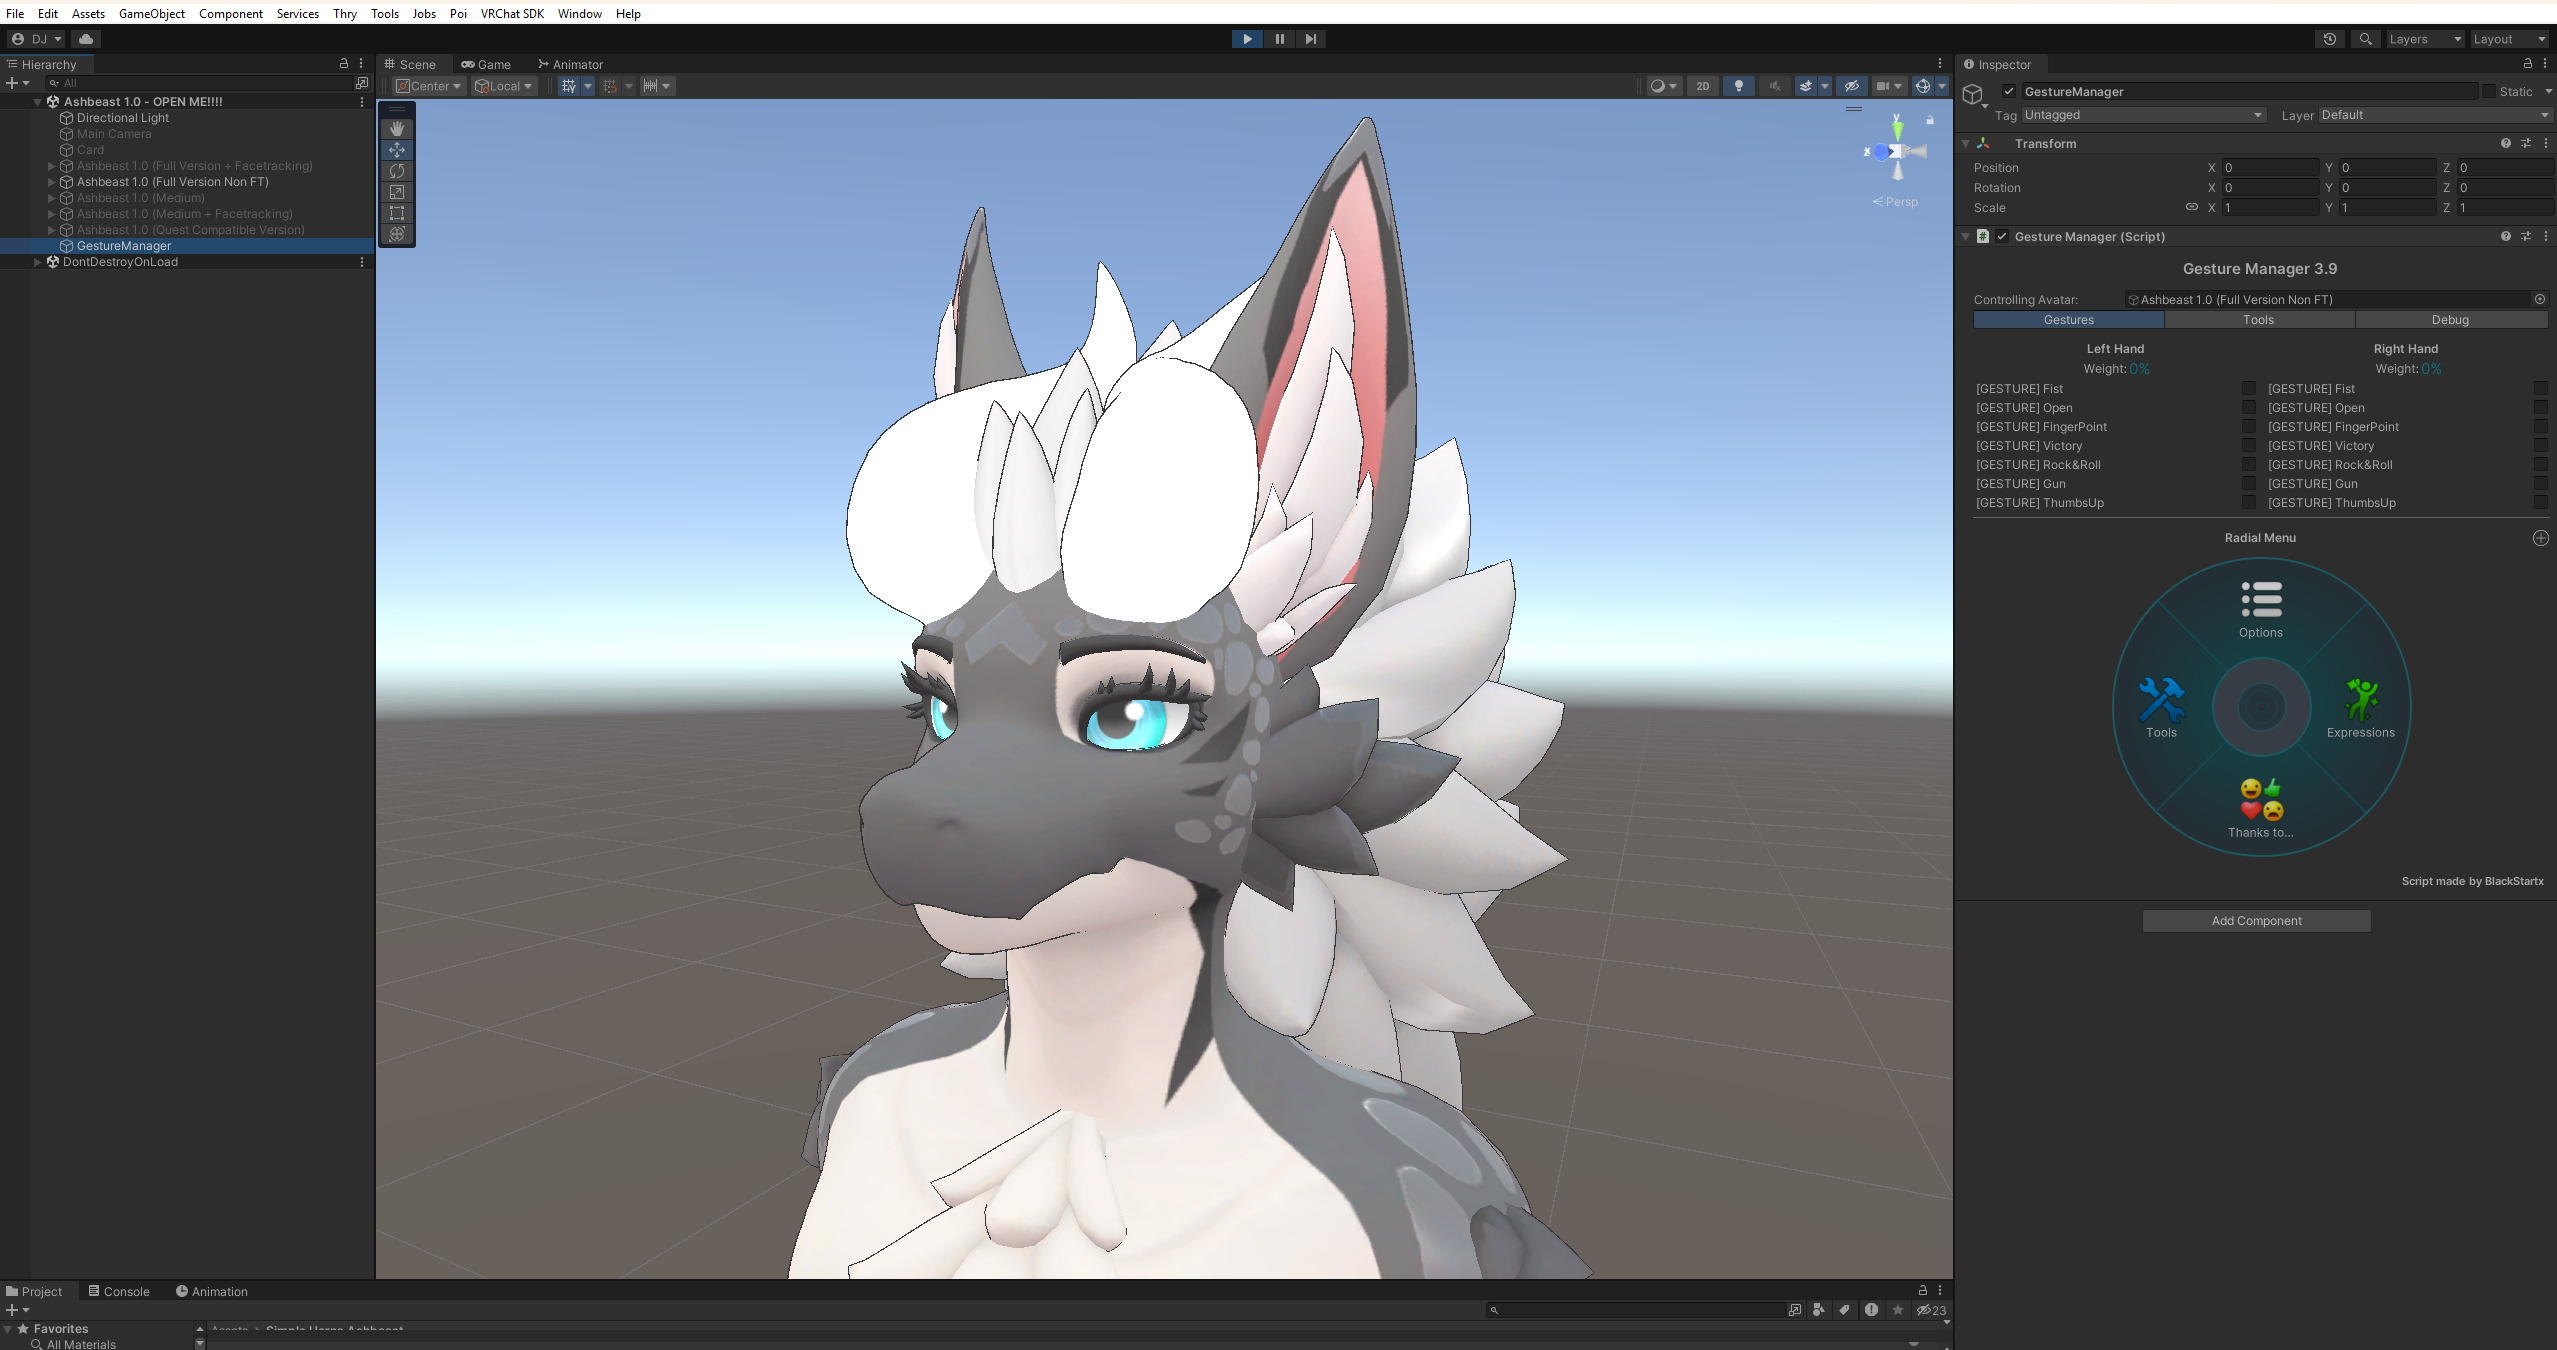The width and height of the screenshot is (2557, 1350).
Task: Open the Tag dropdown showing Untagged
Action: pos(2143,115)
